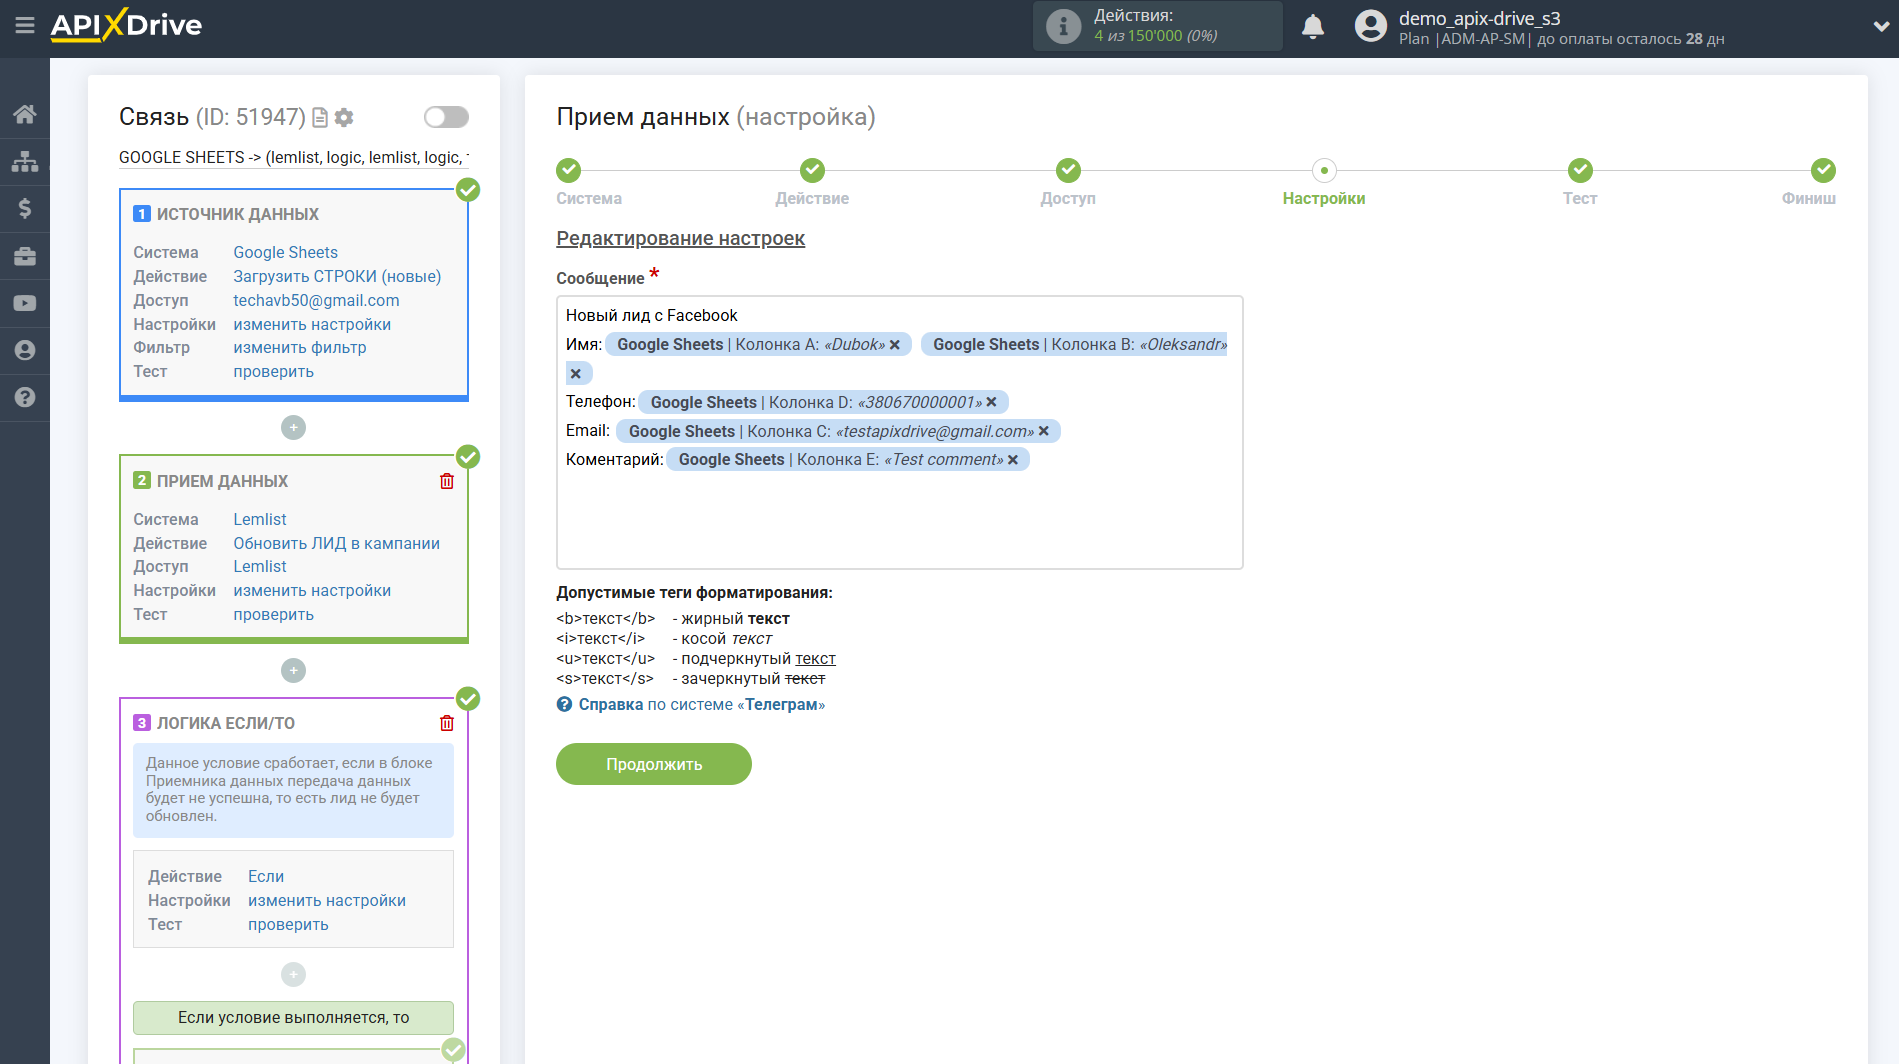1899x1064 pixels.
Task: Click проверить in logic block
Action: (288, 925)
